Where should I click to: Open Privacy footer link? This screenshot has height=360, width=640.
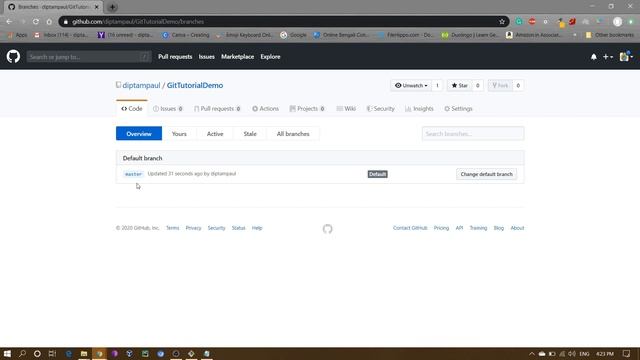pyautogui.click(x=193, y=228)
